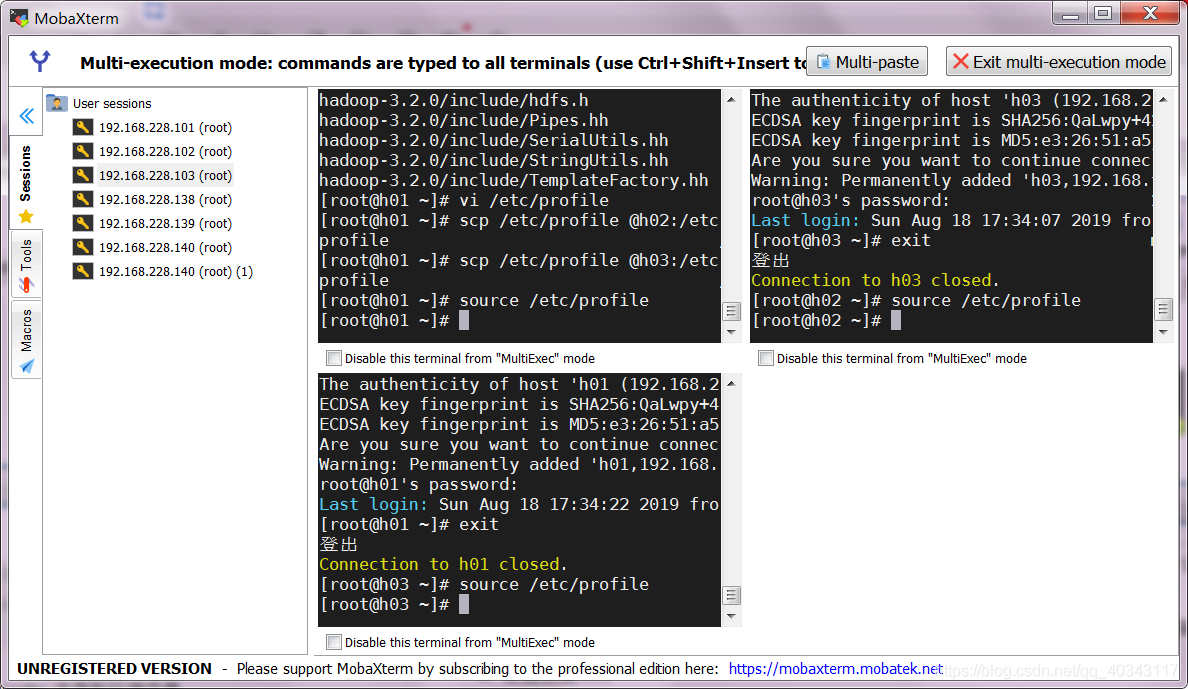Select session 192.168.228.139 (root)
1188x689 pixels.
click(x=165, y=223)
